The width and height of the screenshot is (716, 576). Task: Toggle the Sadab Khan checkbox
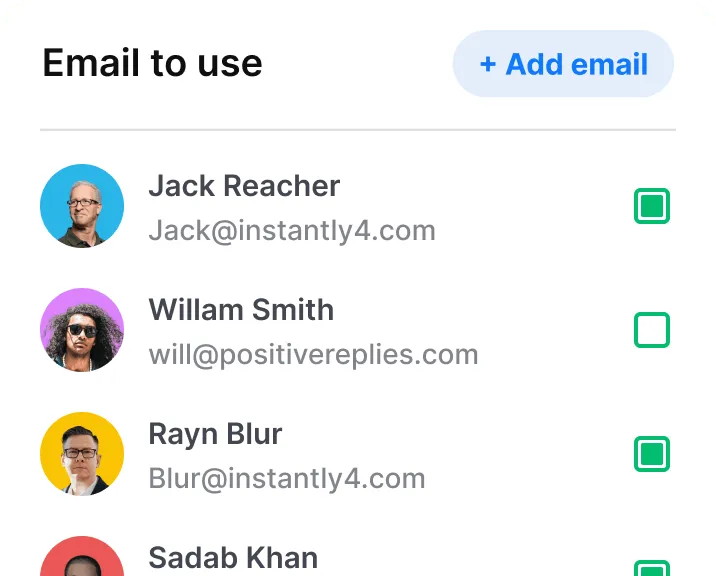click(652, 568)
